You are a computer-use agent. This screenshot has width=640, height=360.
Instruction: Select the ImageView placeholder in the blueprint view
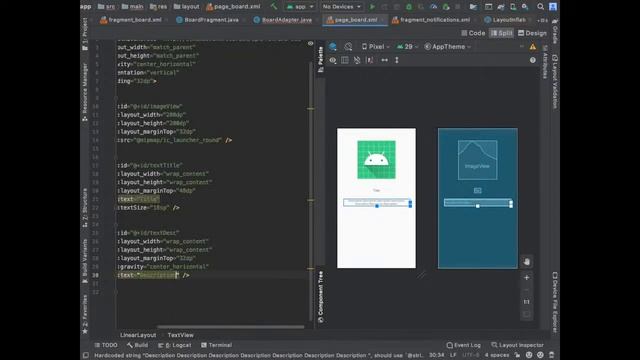[477, 160]
